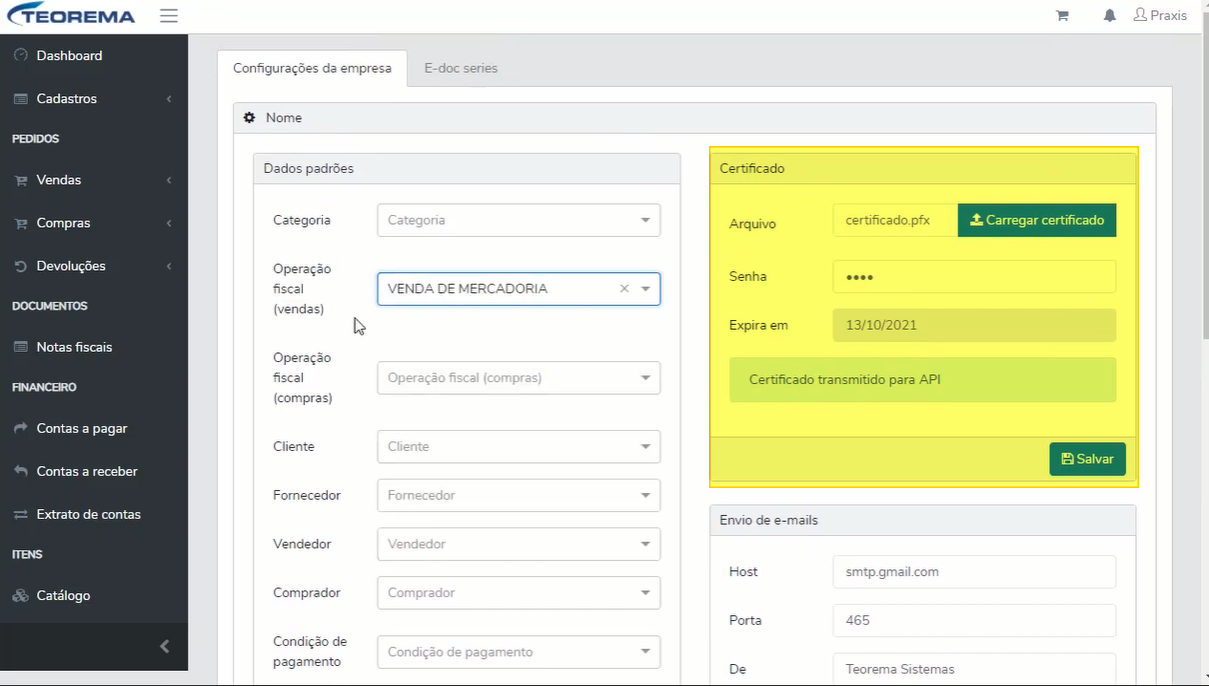Open Condição de pagamento dropdown

(518, 652)
